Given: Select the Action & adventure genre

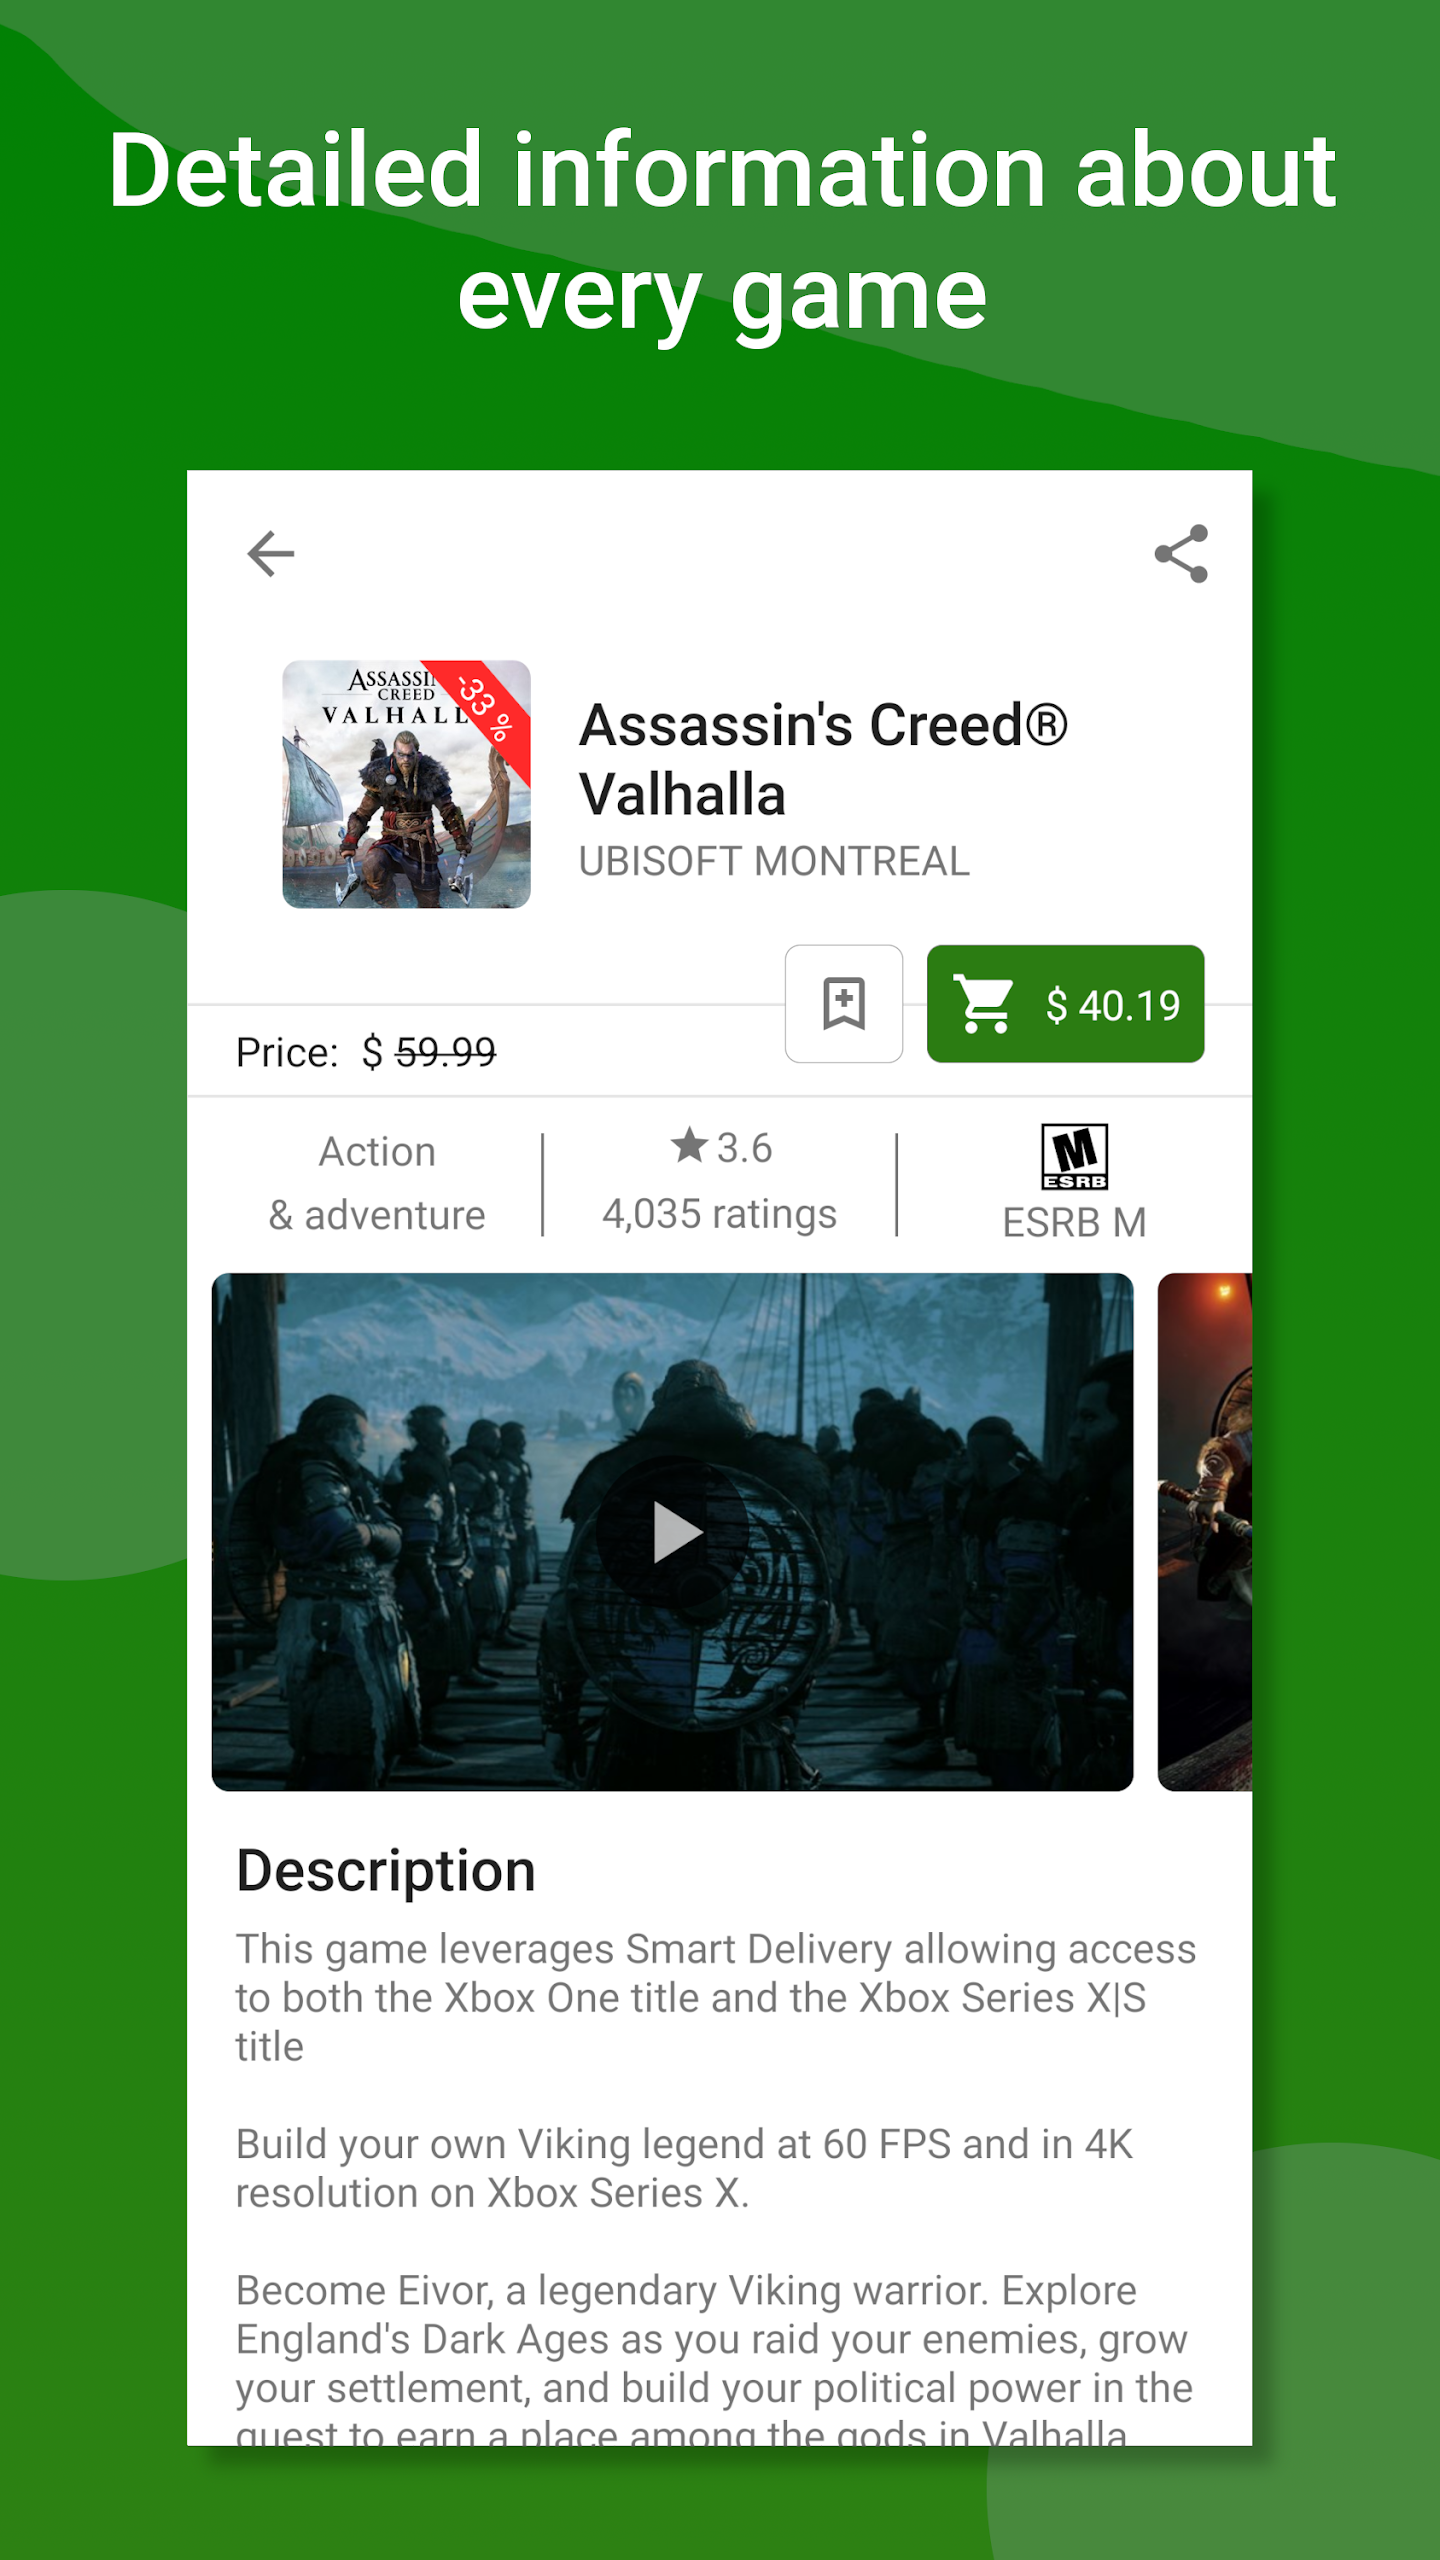Looking at the screenshot, I should tap(377, 1183).
